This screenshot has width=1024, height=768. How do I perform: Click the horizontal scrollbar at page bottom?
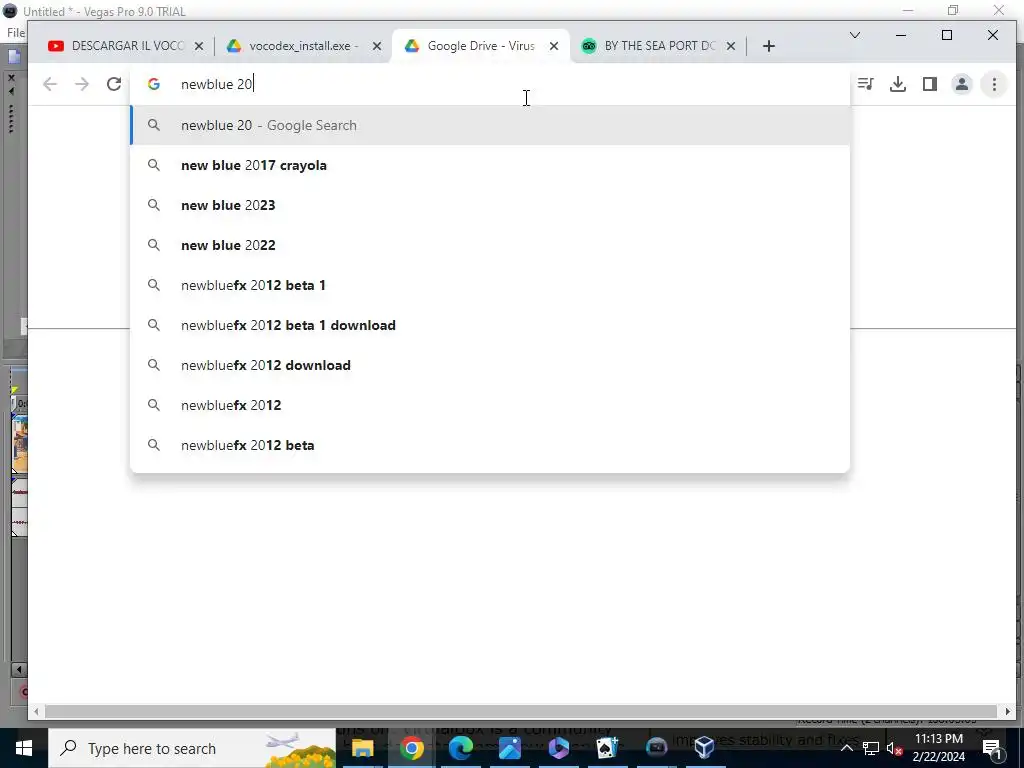(x=520, y=711)
